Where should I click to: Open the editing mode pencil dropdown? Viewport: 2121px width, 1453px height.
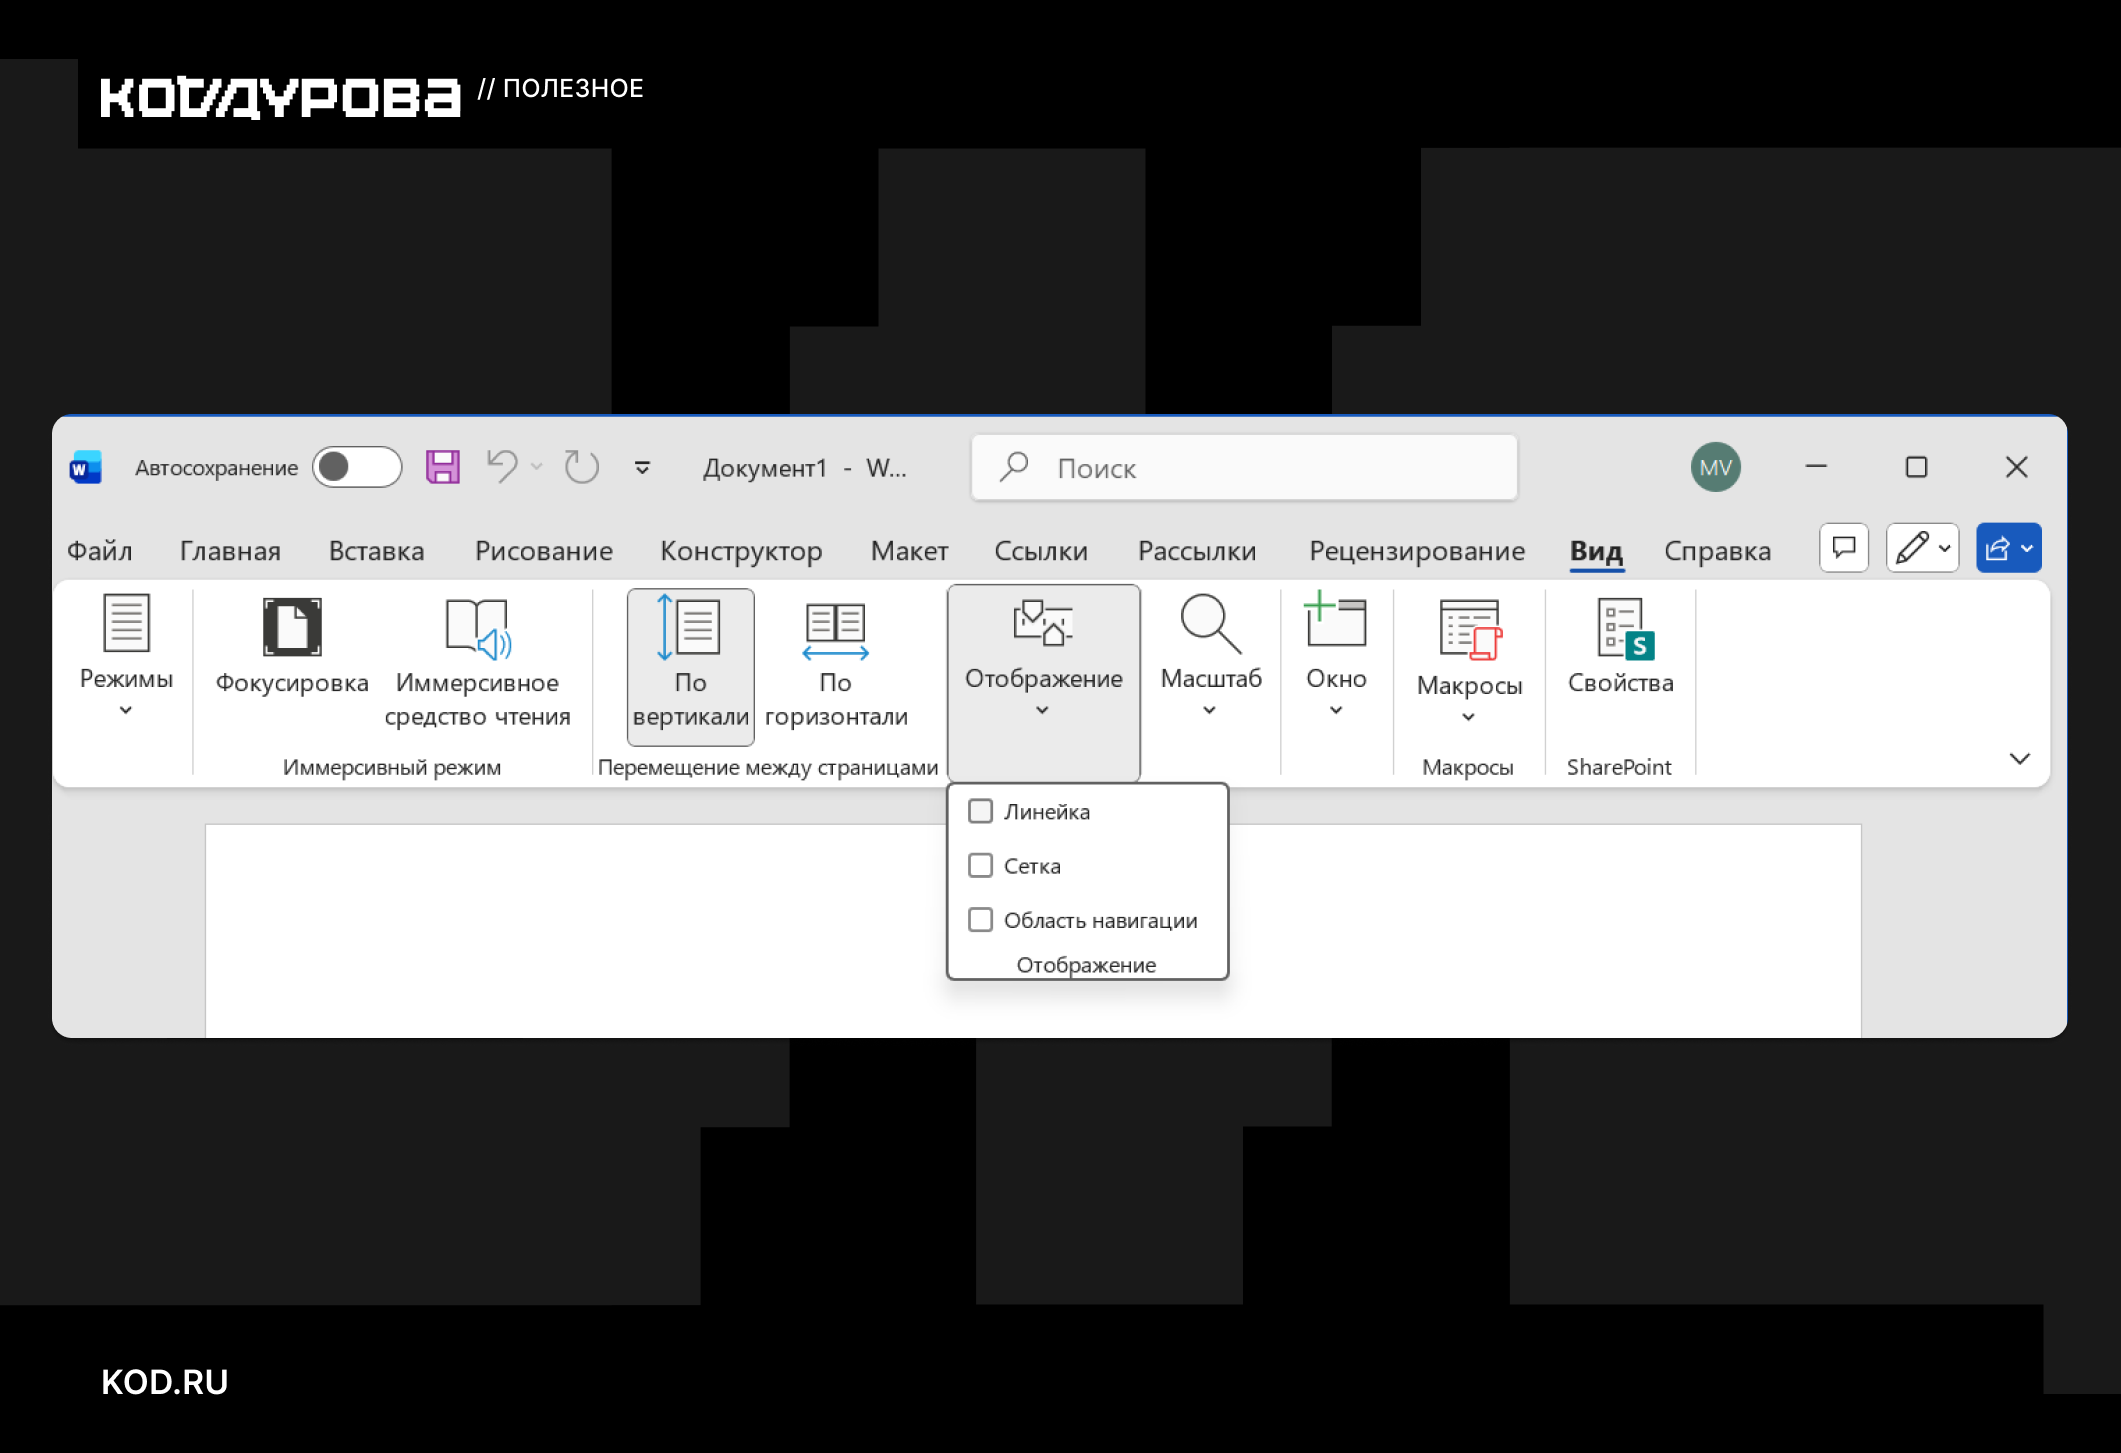(1922, 548)
